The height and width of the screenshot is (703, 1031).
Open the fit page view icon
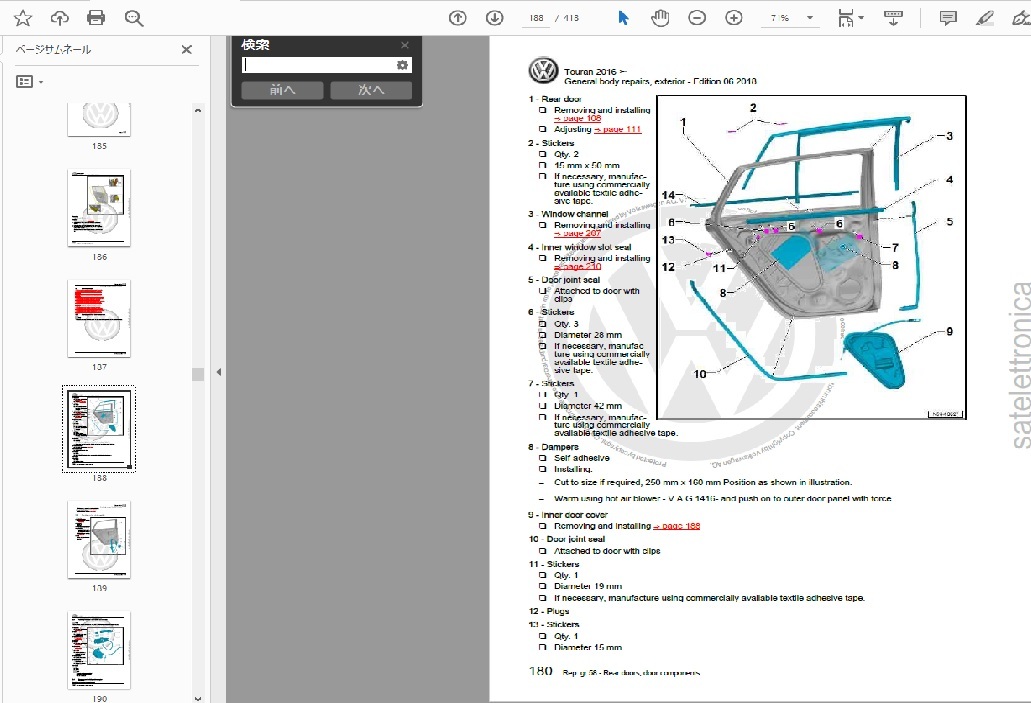click(846, 18)
